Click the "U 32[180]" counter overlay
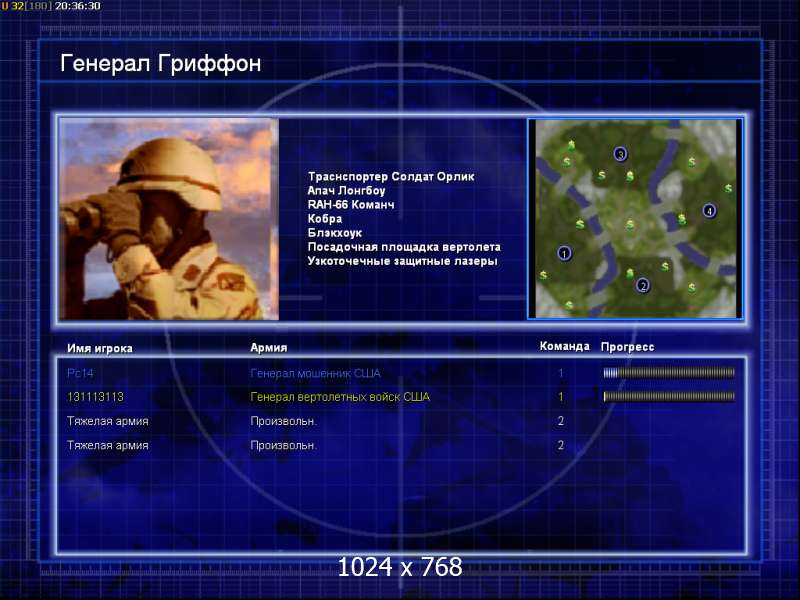 pyautogui.click(x=27, y=6)
